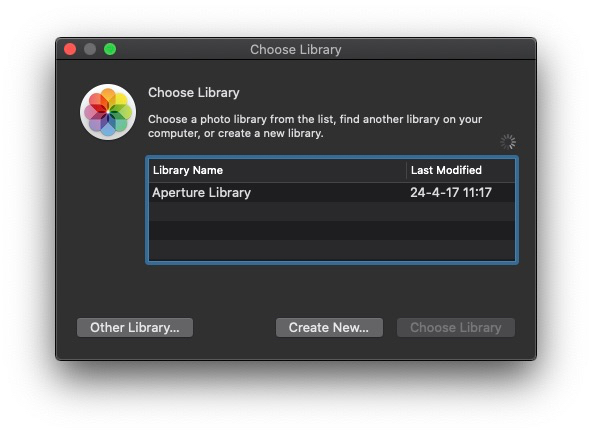Click the Choose Library title bar text
Screen dimensions: 592x434
pos(296,49)
